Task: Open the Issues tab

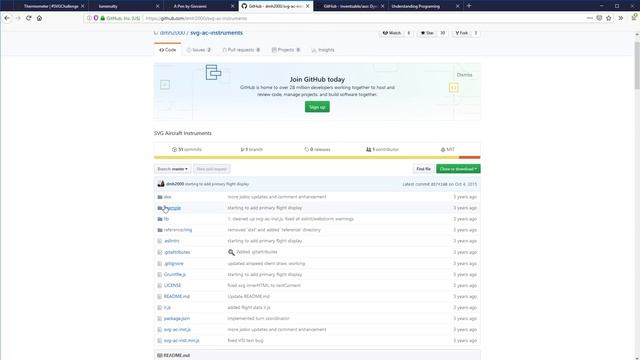Action: [x=199, y=50]
